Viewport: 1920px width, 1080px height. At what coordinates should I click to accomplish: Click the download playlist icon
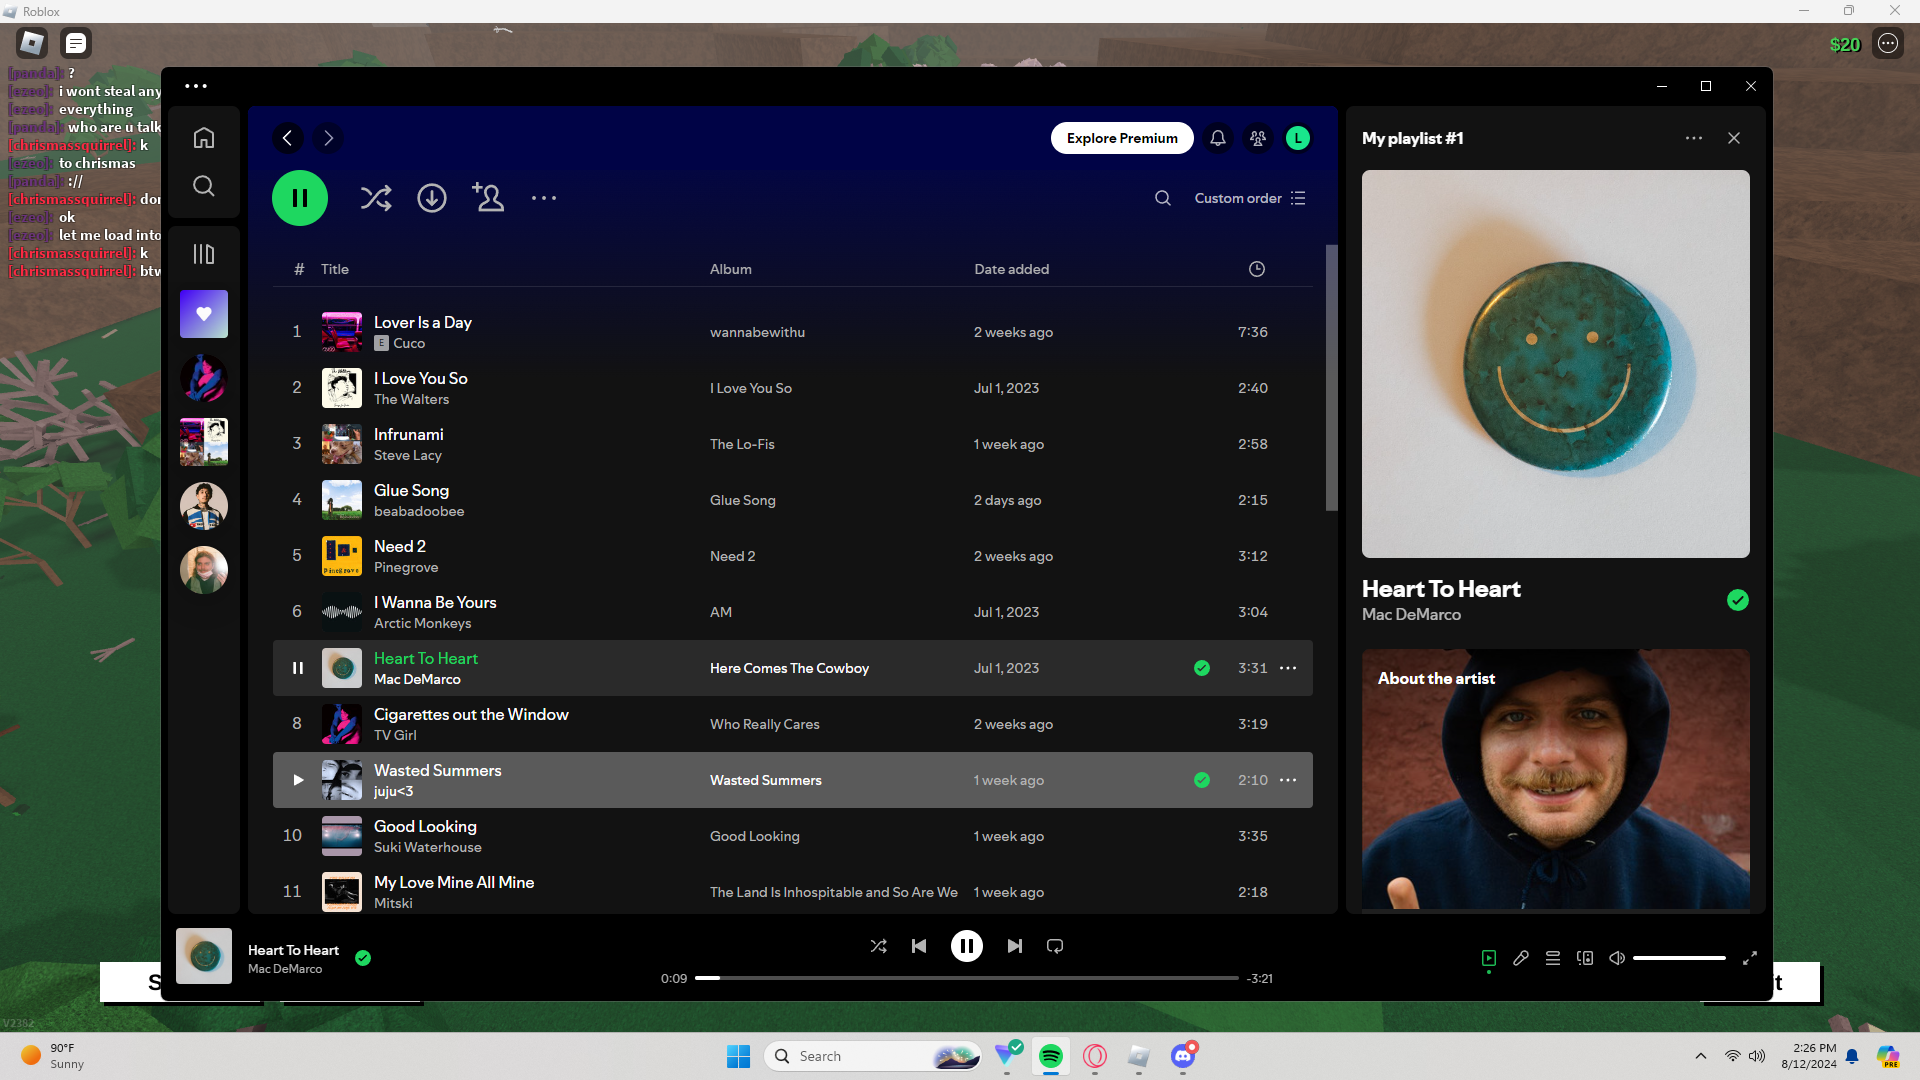point(432,198)
